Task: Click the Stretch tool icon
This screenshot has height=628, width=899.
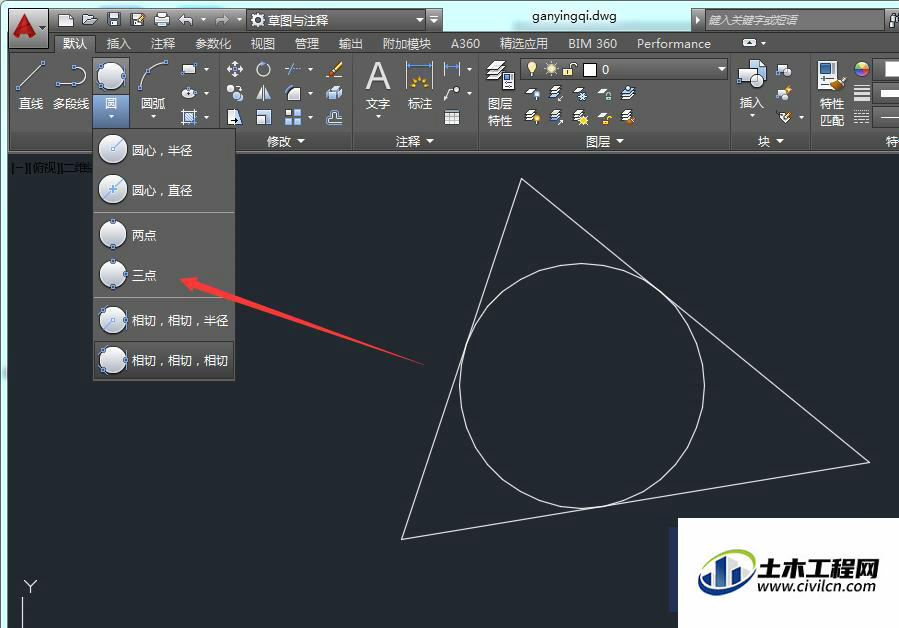Action: tap(234, 118)
